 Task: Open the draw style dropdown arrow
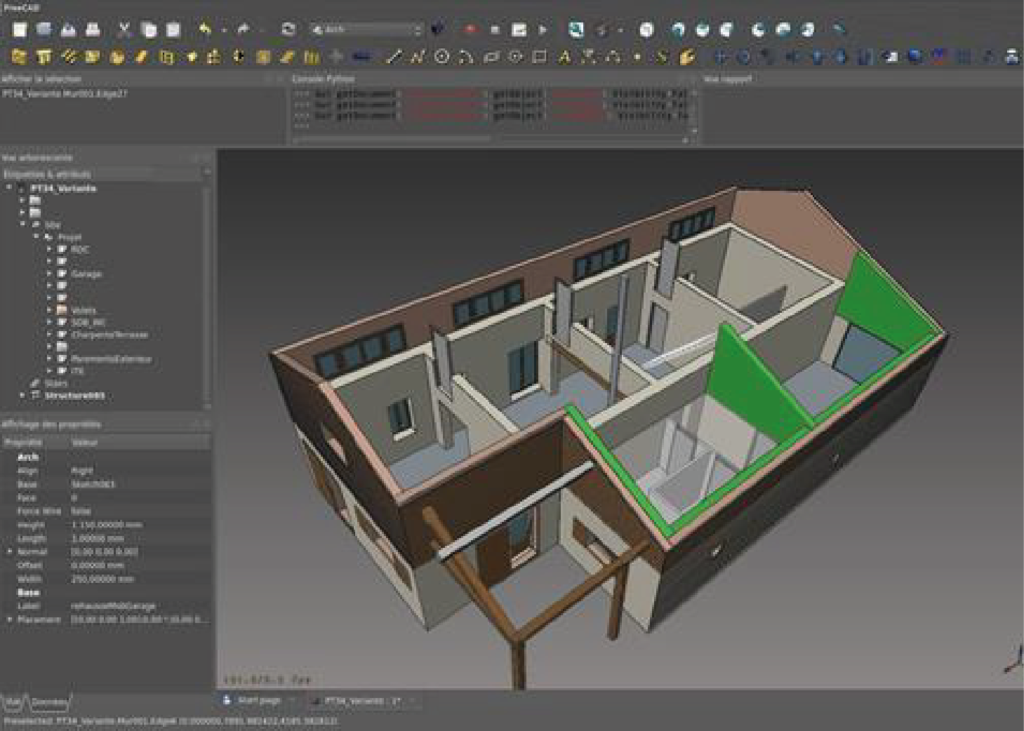(x=619, y=30)
